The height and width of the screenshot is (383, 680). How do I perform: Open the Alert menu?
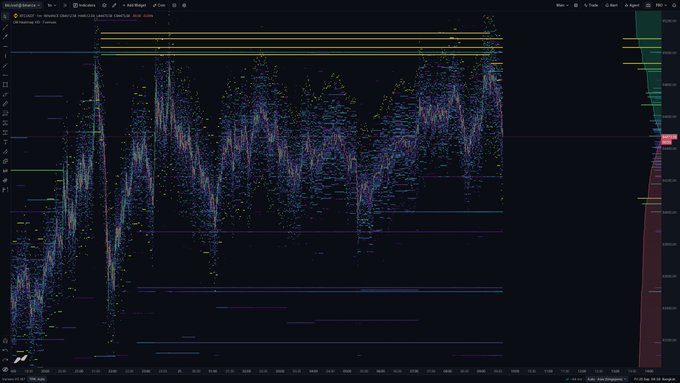click(x=611, y=5)
